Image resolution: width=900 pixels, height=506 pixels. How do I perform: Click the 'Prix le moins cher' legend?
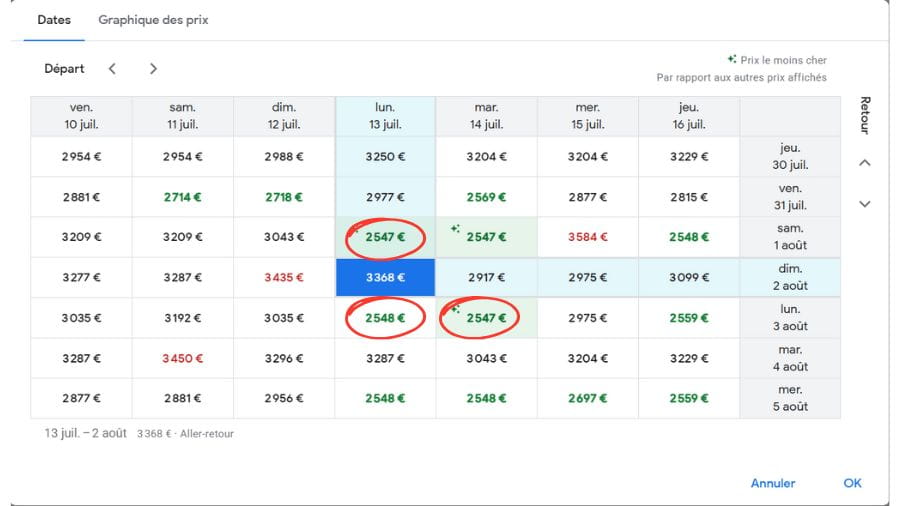tap(777, 60)
